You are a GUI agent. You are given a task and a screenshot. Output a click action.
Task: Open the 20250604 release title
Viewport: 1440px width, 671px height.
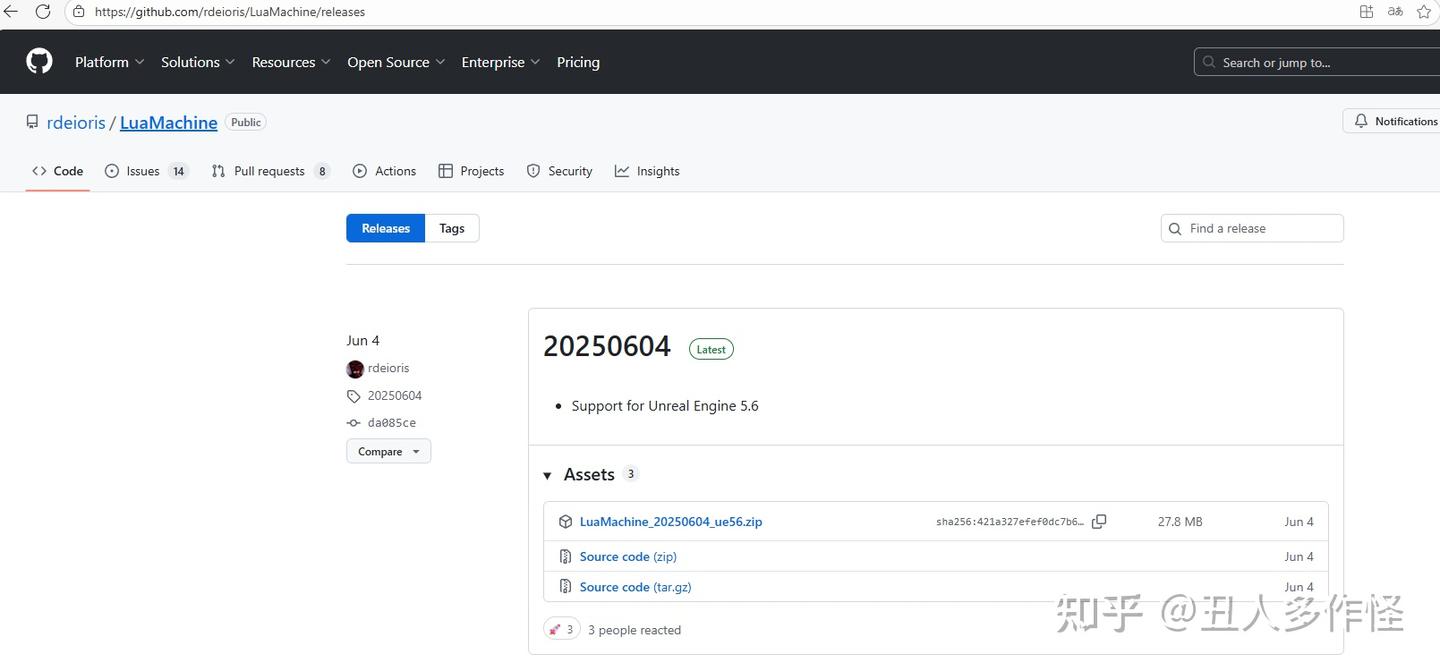tap(607, 346)
